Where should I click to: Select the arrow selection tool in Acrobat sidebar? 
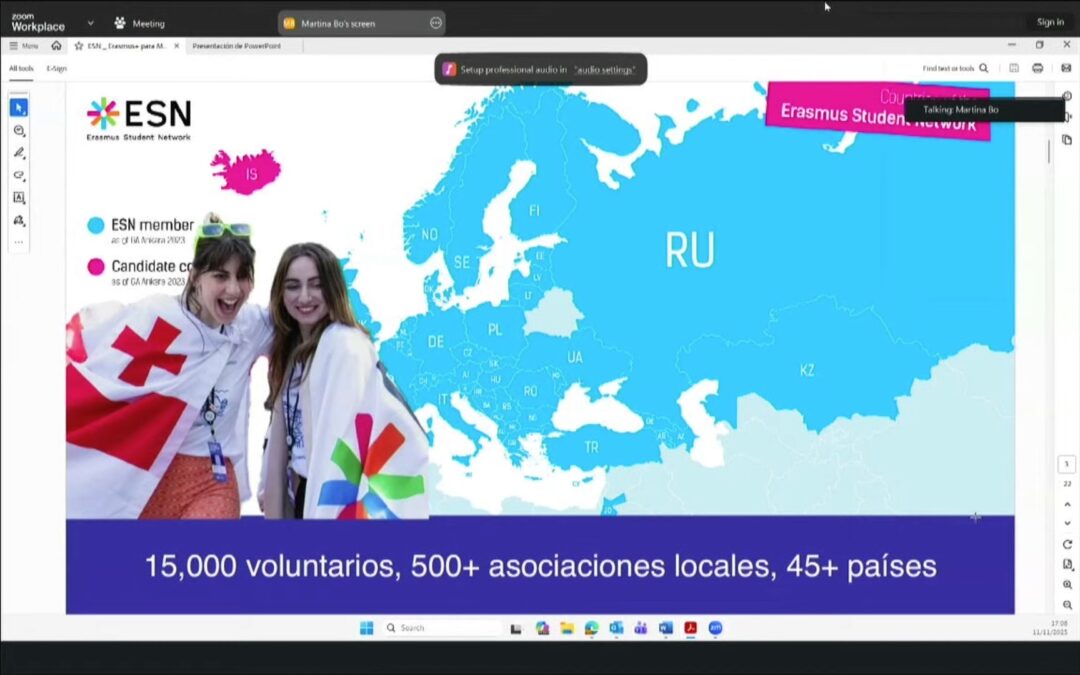[x=18, y=108]
